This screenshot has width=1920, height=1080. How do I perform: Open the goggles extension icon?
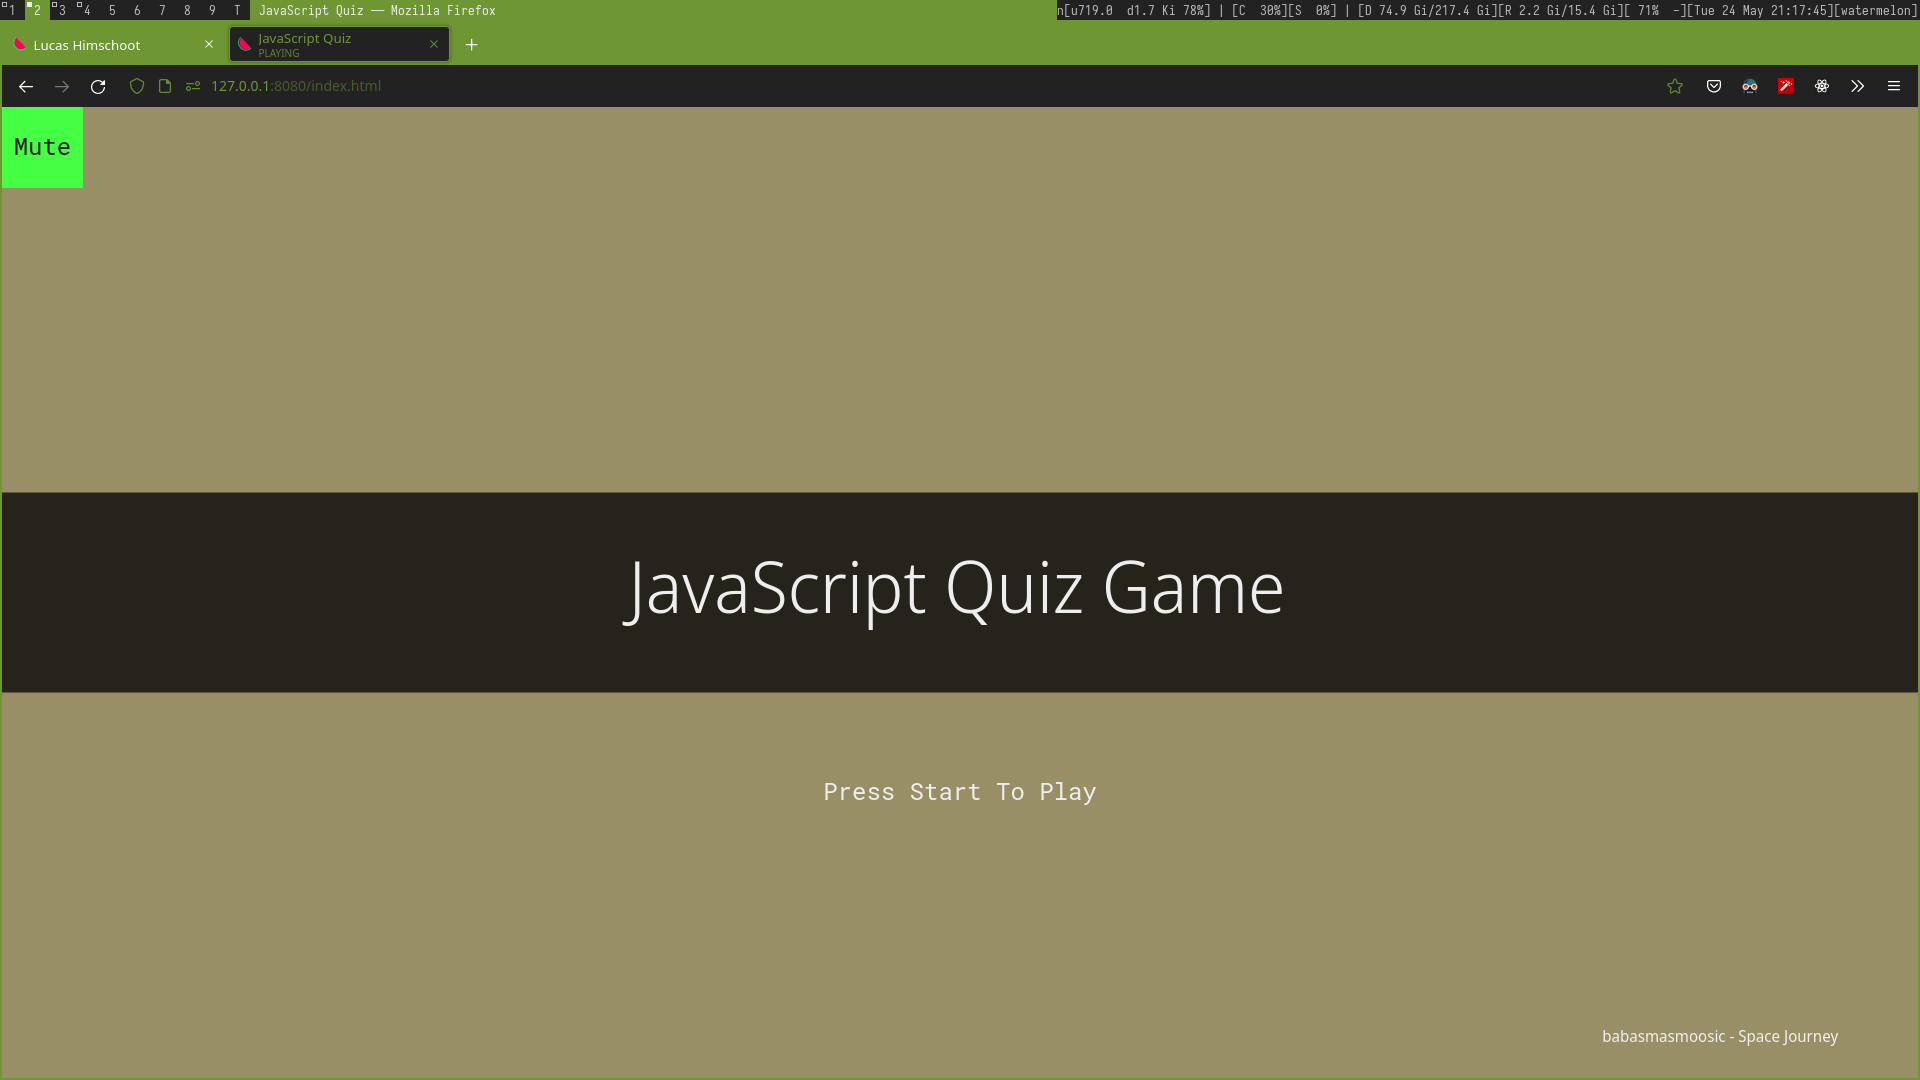pos(1750,87)
